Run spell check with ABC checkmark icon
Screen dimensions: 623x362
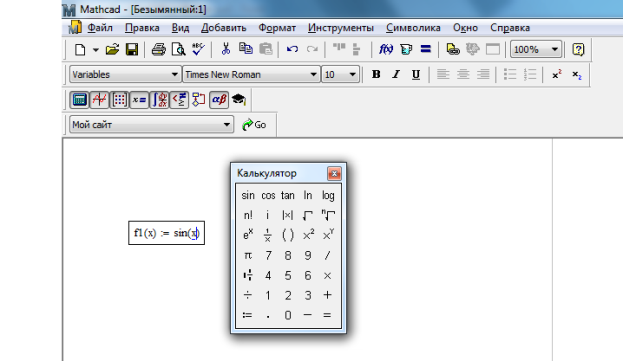click(198, 50)
